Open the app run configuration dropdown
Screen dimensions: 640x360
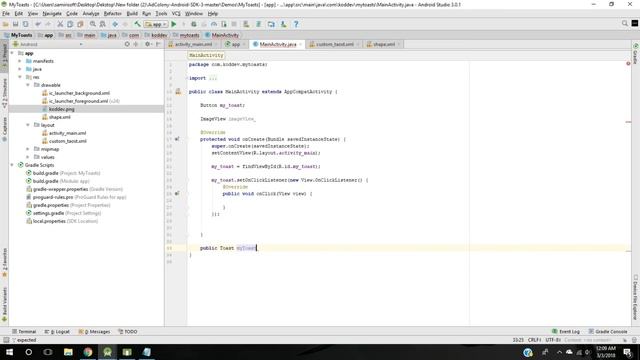pyautogui.click(x=156, y=24)
